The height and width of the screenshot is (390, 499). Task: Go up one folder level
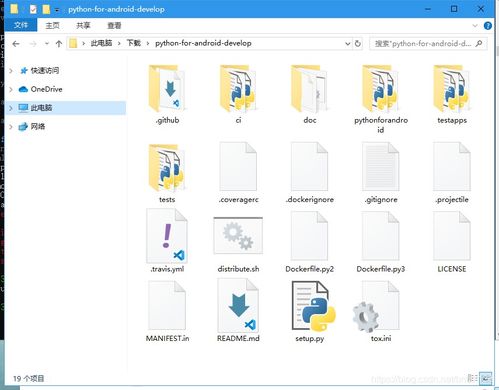click(59, 44)
